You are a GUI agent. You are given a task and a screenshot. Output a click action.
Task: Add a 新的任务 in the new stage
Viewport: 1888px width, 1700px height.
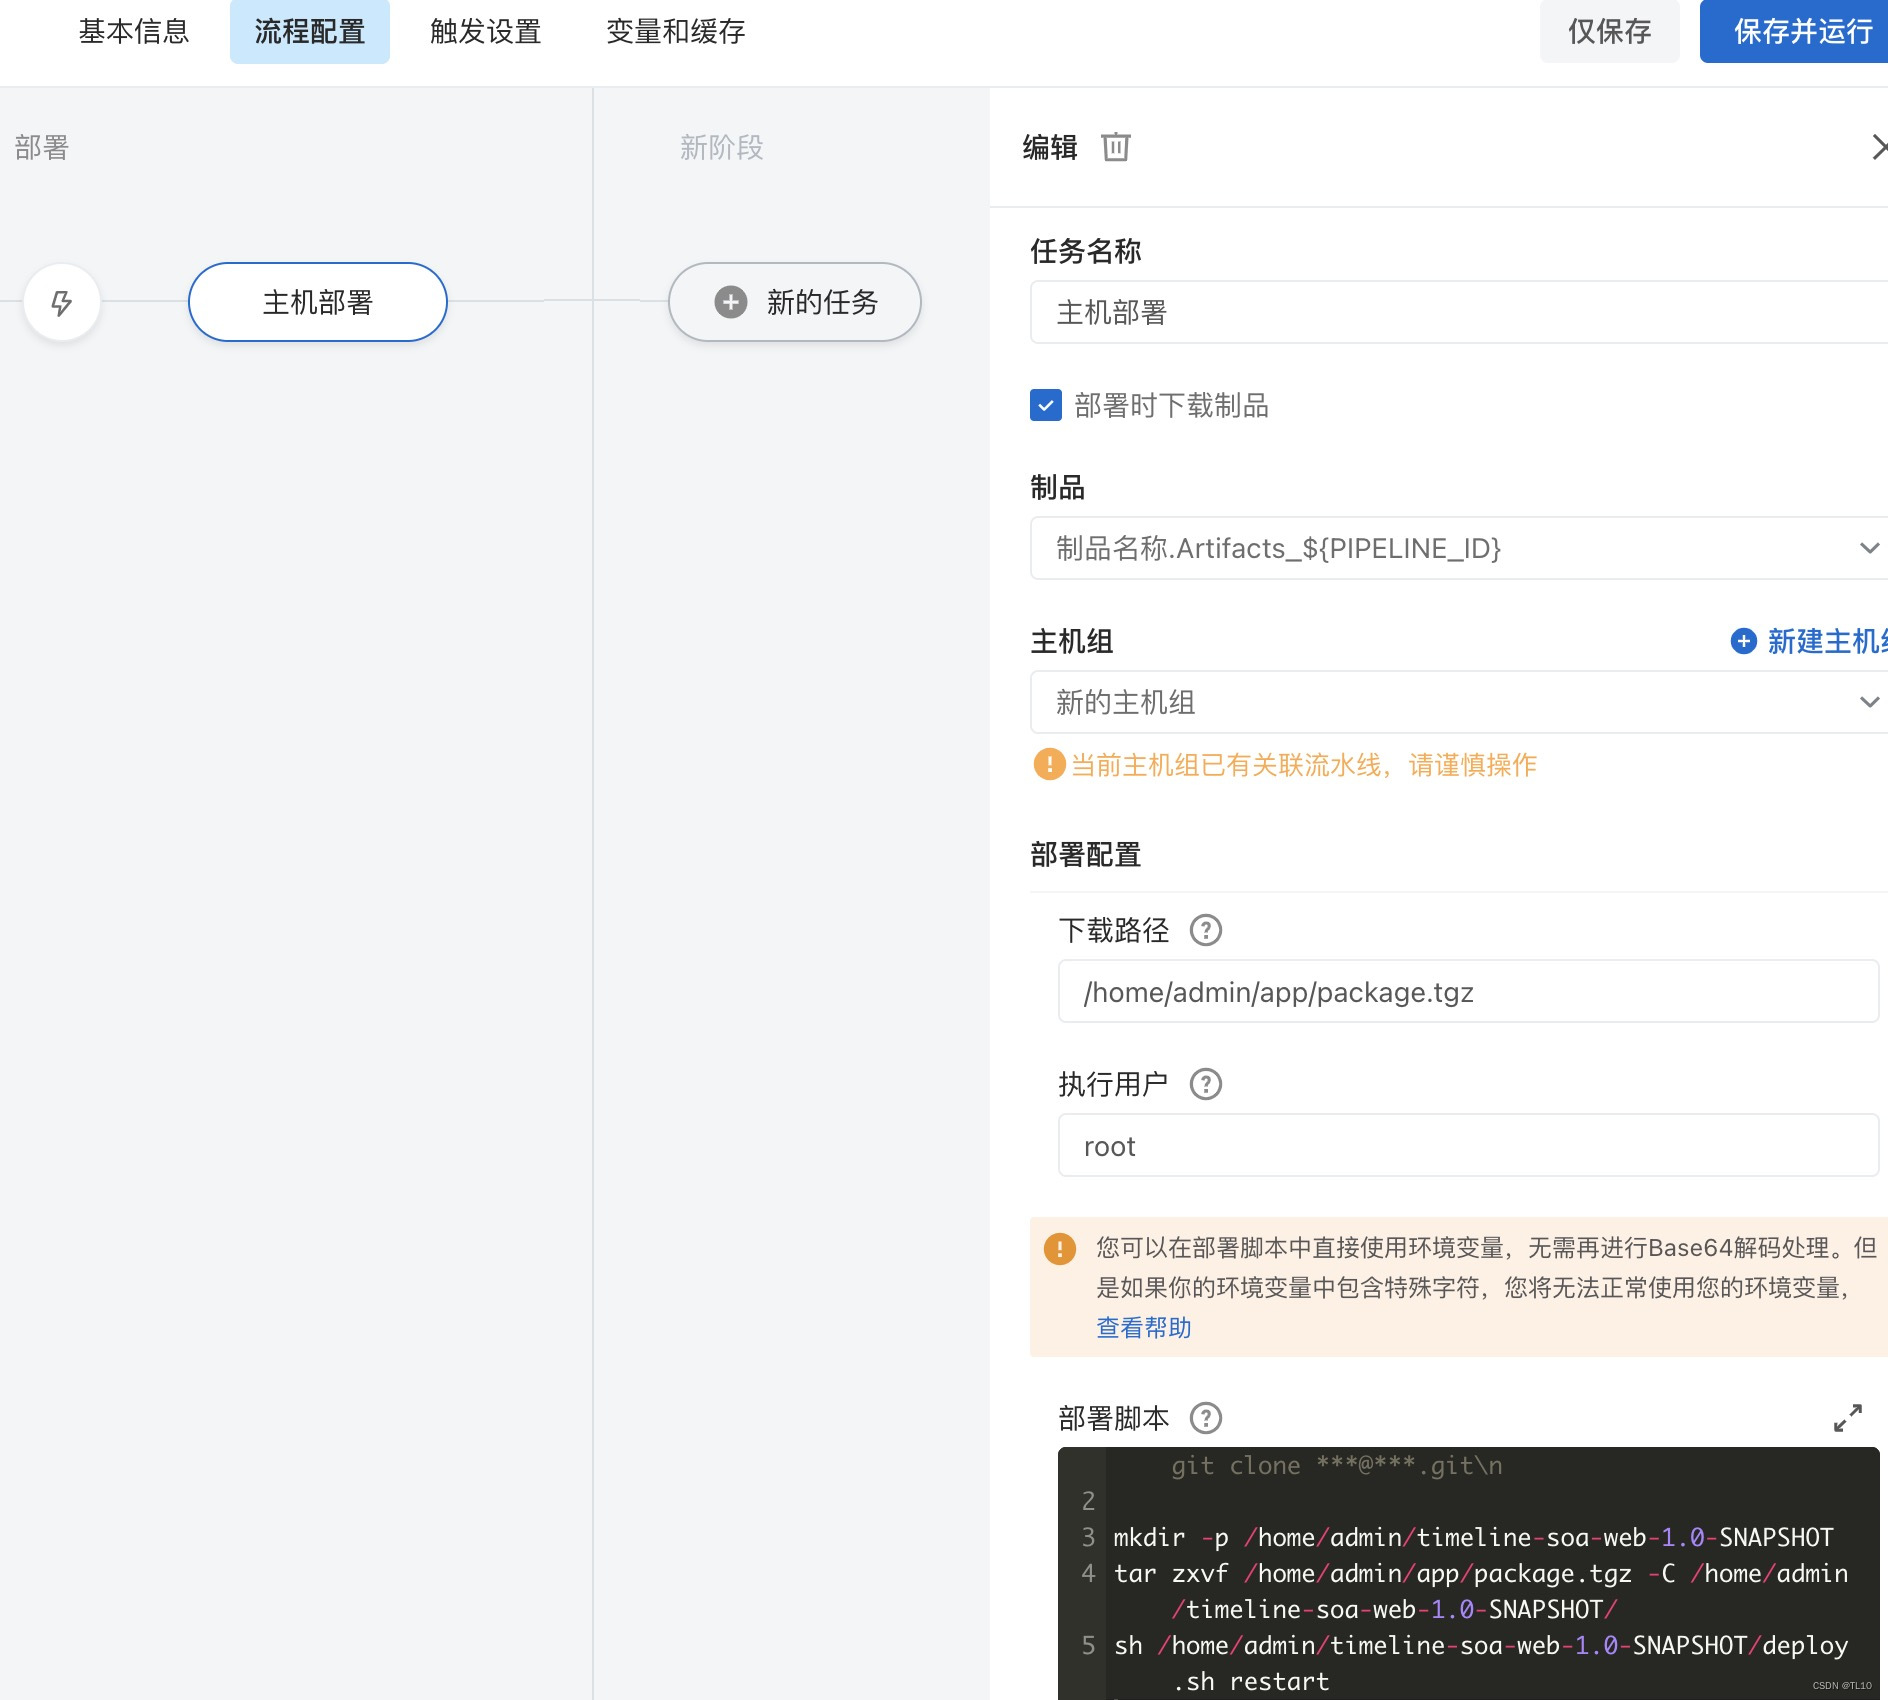coord(795,302)
